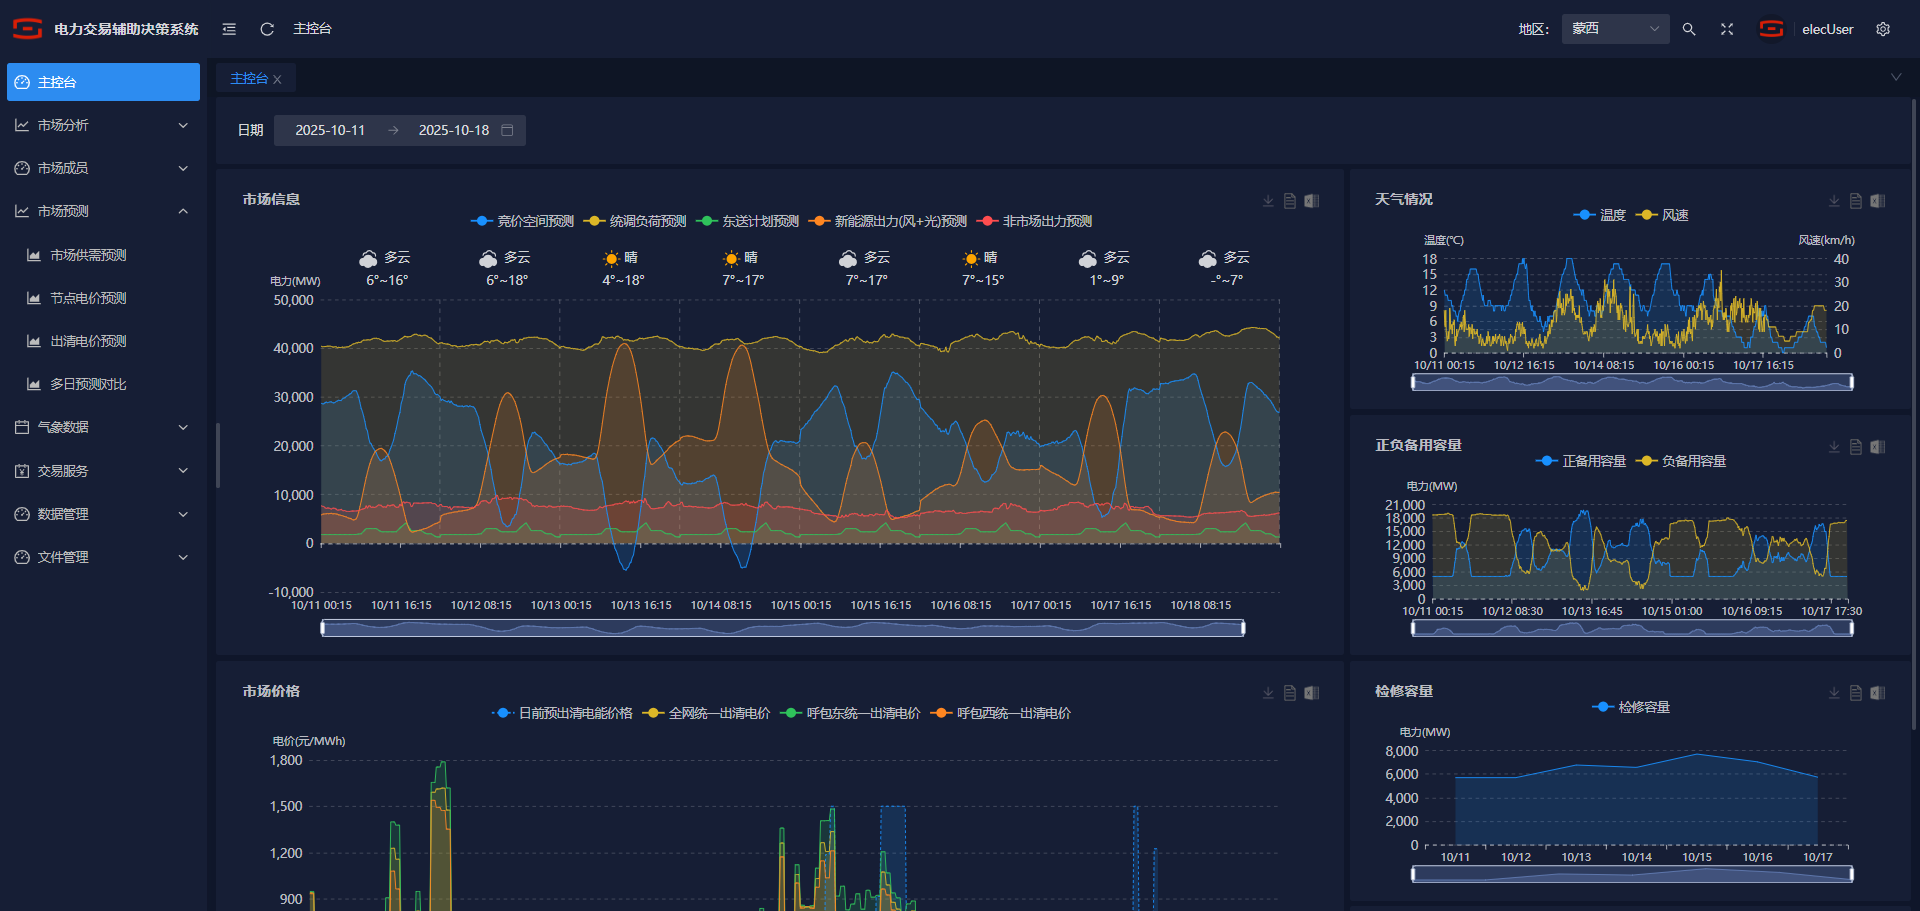
Task: Toggle 竞价空间预测 legend series
Action: (523, 221)
